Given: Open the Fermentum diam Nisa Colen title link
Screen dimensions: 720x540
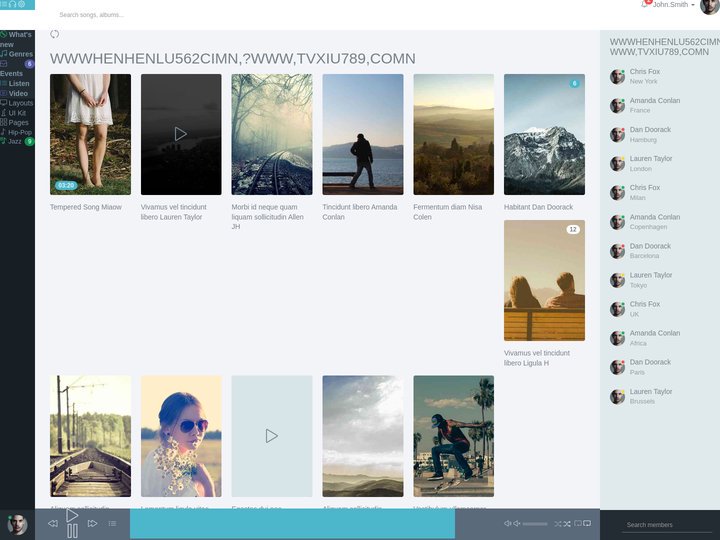Looking at the screenshot, I should 448,212.
